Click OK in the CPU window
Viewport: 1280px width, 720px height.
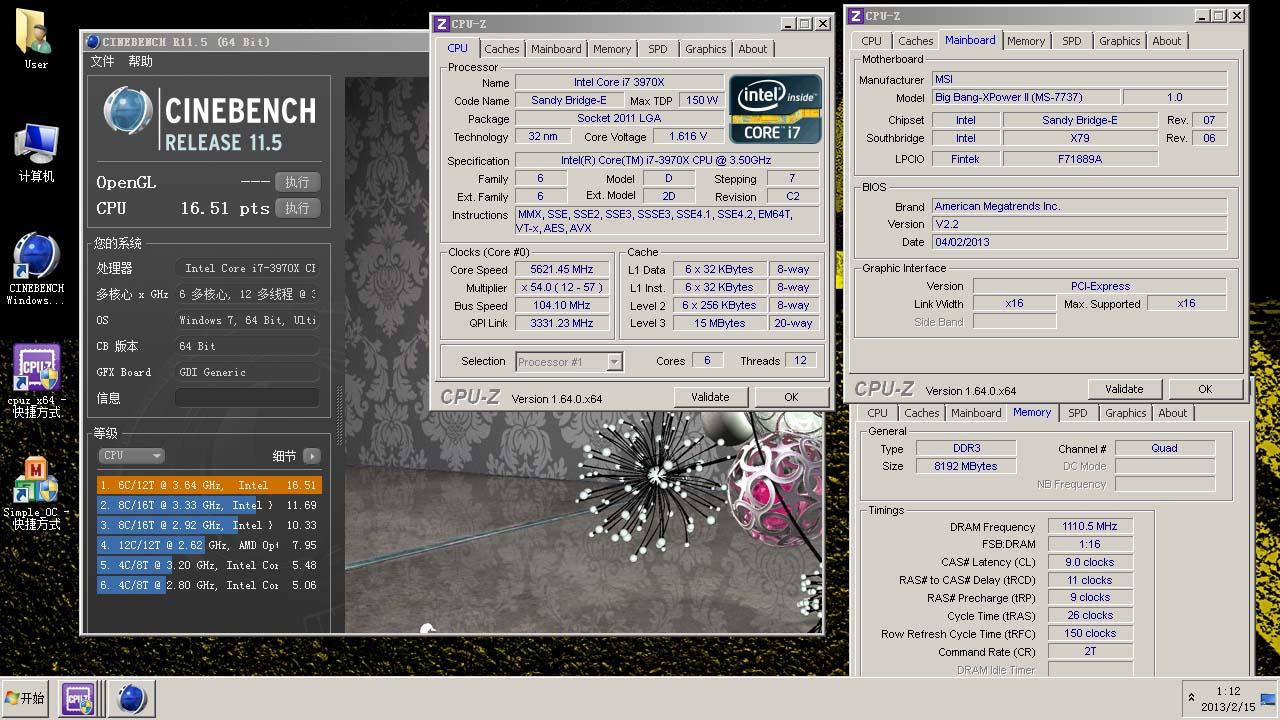pos(791,397)
